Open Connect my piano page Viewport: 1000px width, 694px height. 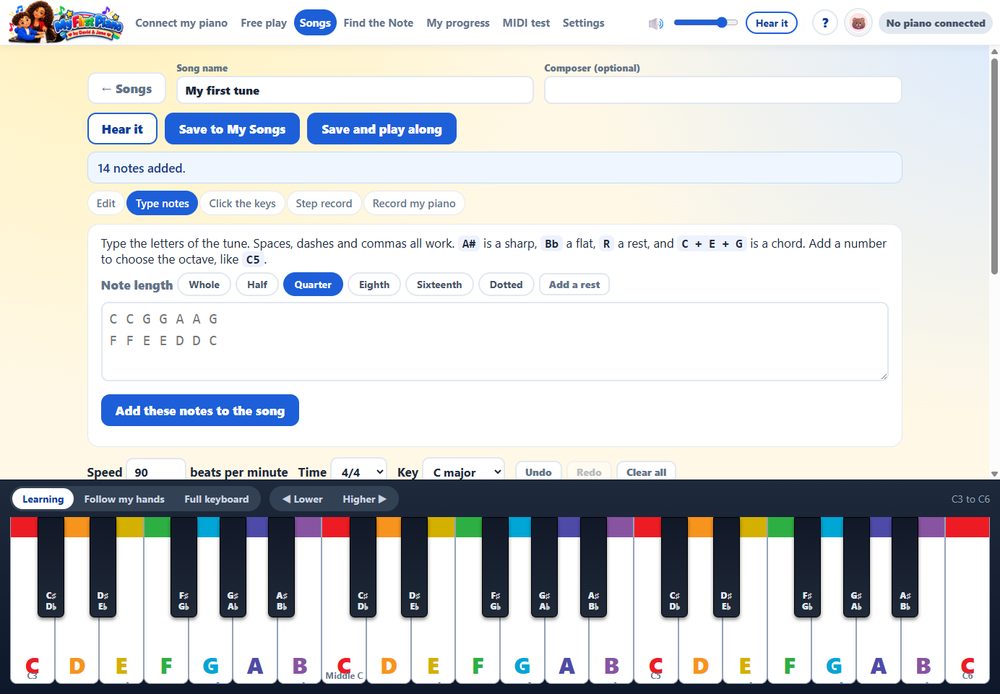pyautogui.click(x=181, y=23)
